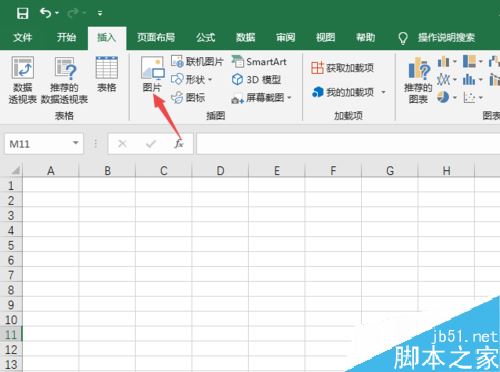Screen dimensions: 500x372
Task: Insert a 数据透视表 PivotTable
Action: coord(22,80)
